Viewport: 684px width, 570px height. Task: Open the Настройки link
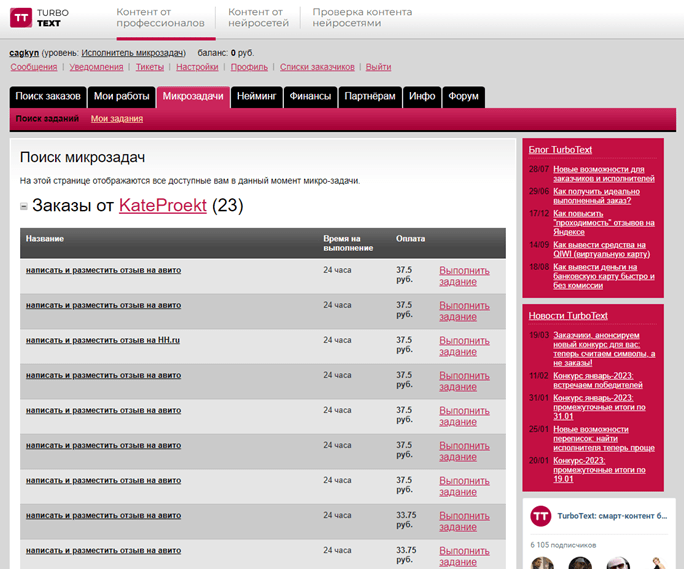point(197,67)
